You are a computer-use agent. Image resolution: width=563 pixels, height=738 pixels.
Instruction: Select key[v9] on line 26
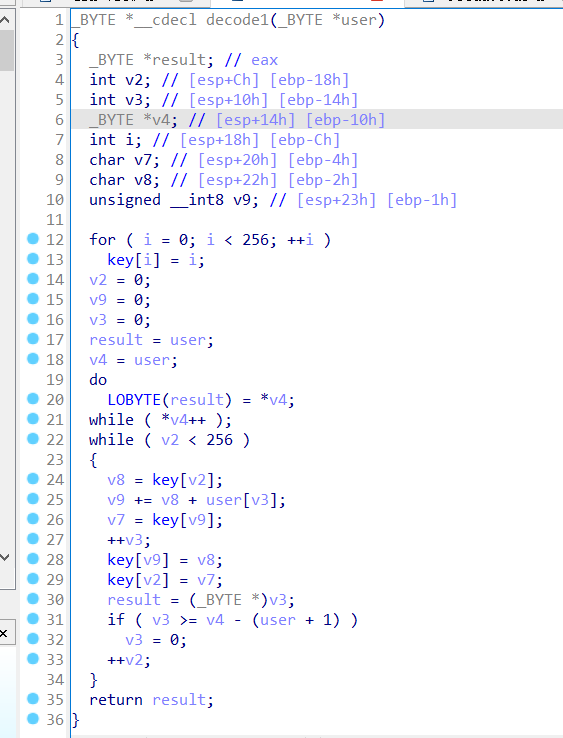tap(183, 520)
